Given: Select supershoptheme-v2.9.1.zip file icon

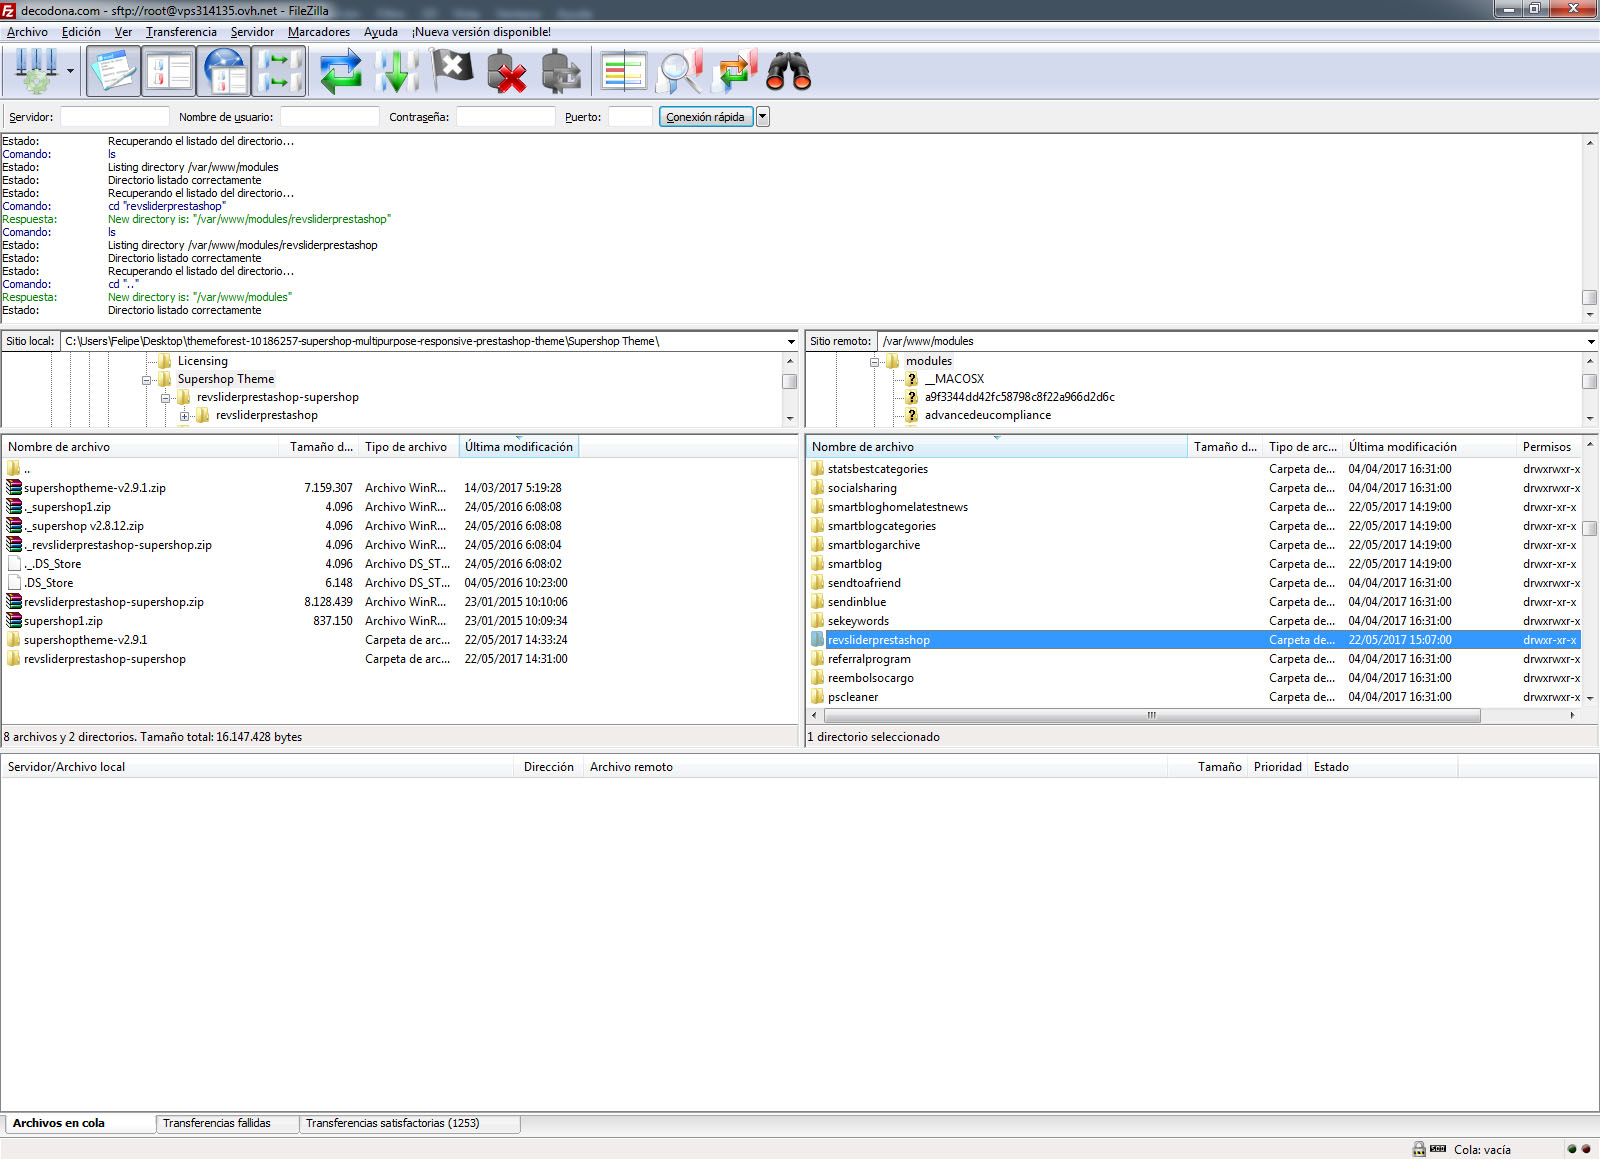Looking at the screenshot, I should click(x=14, y=488).
